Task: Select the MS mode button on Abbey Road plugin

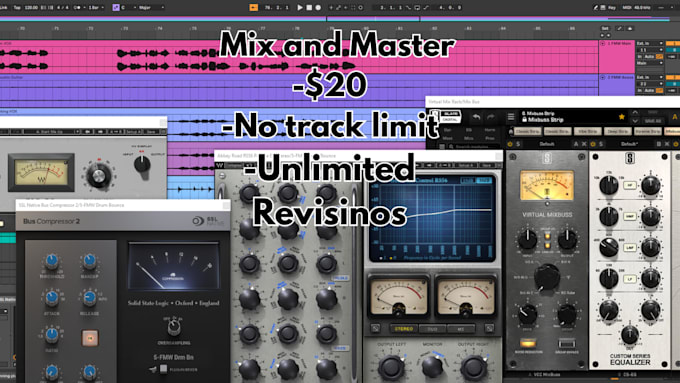Action: (x=461, y=329)
